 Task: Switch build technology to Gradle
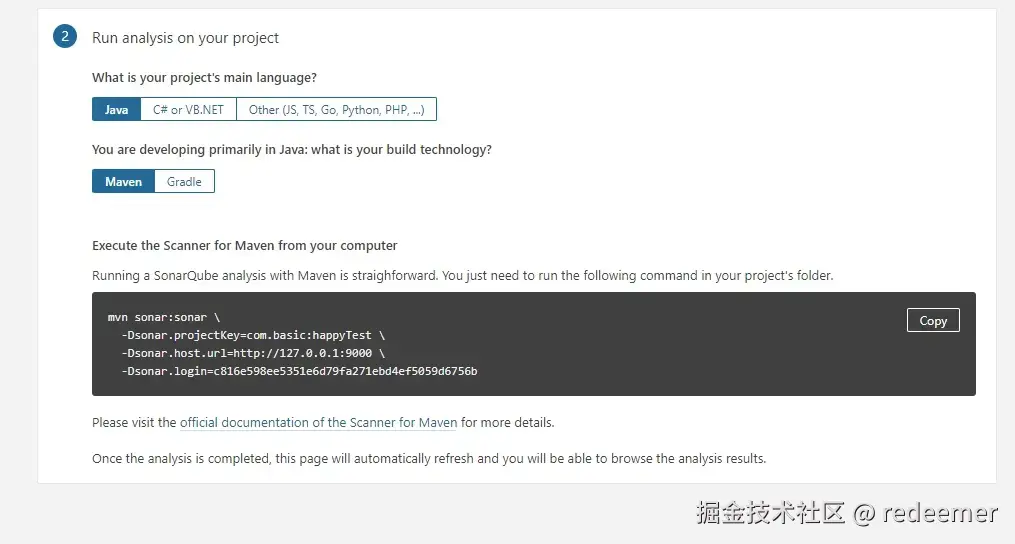pos(184,182)
